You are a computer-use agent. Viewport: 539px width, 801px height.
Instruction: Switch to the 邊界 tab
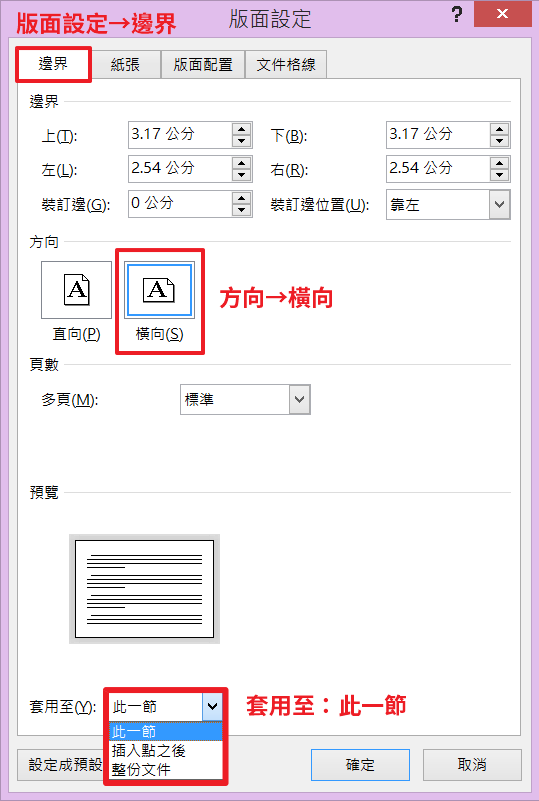[x=53, y=64]
